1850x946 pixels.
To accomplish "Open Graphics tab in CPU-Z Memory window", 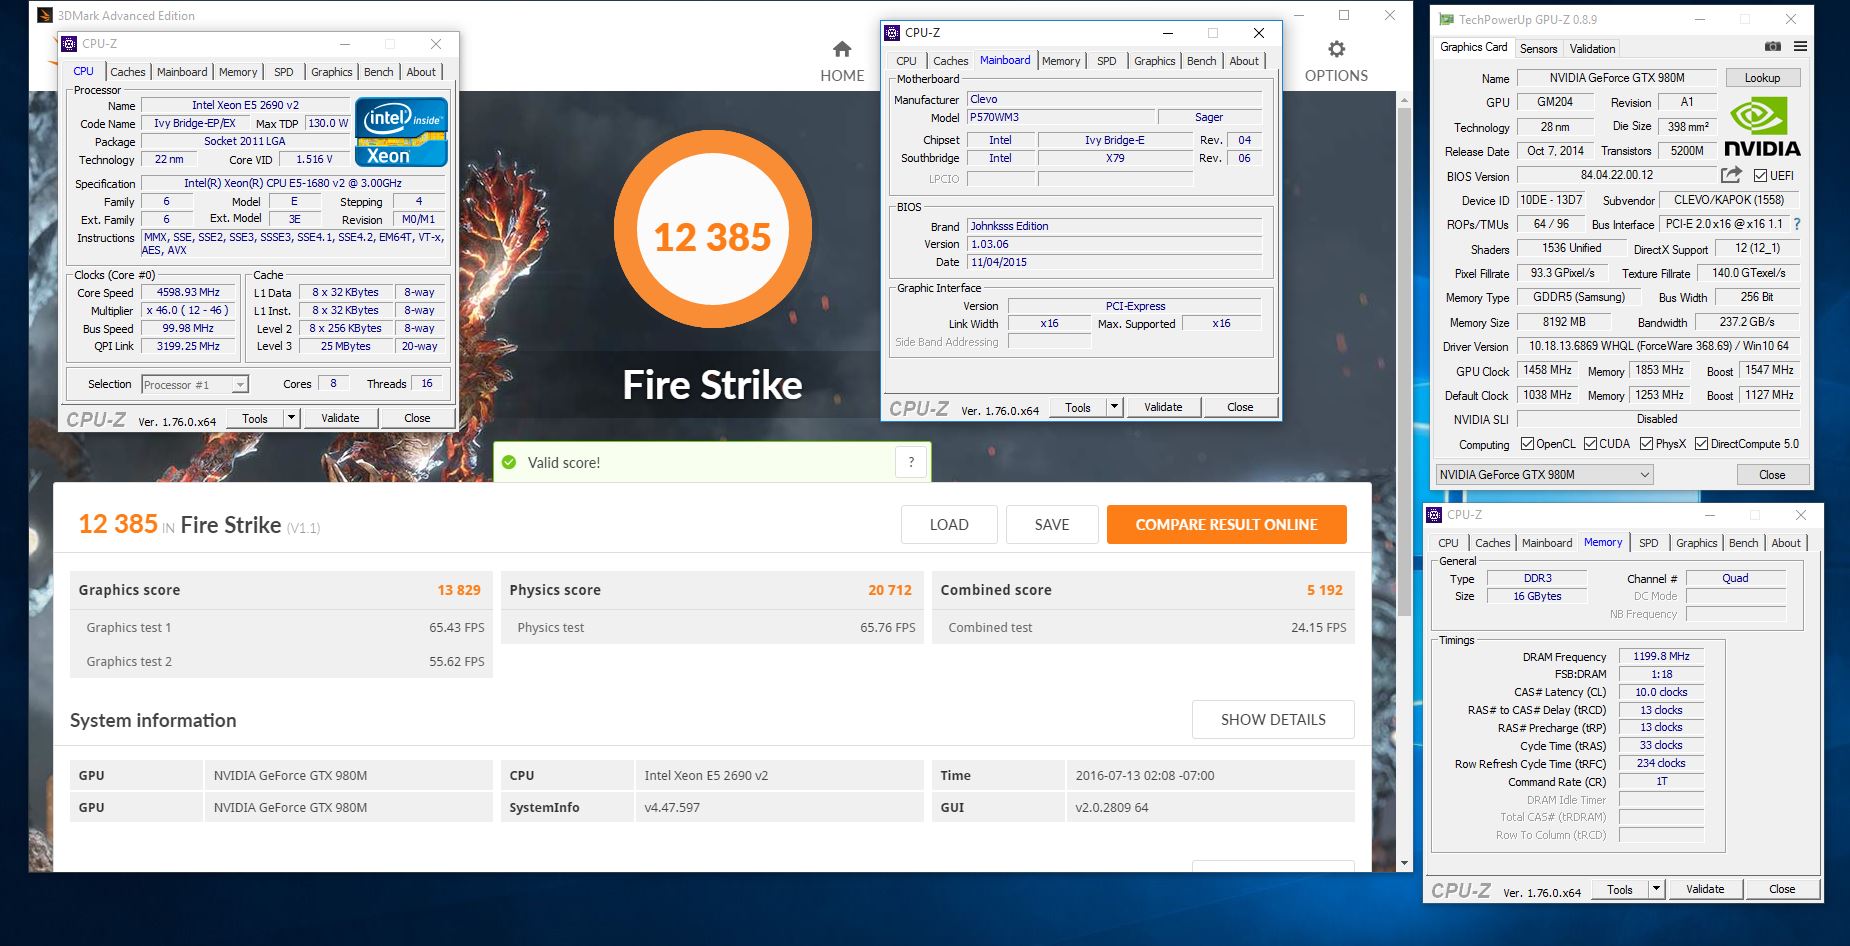I will click(1697, 543).
